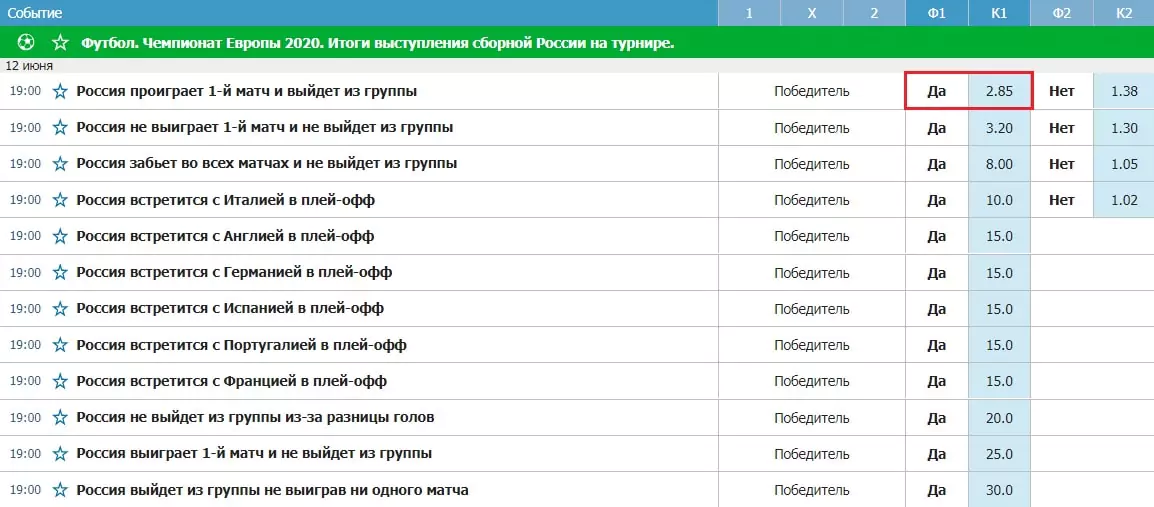The height and width of the screenshot is (507, 1154).
Task: Star the 'встретится с Италией' row
Action: [x=60, y=200]
